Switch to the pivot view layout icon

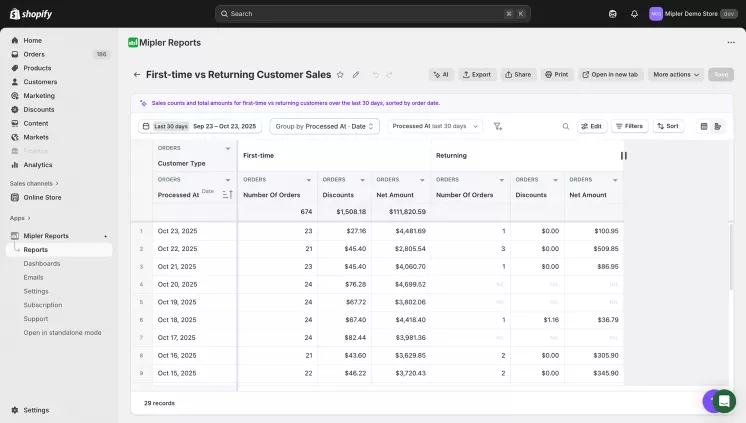(x=718, y=127)
